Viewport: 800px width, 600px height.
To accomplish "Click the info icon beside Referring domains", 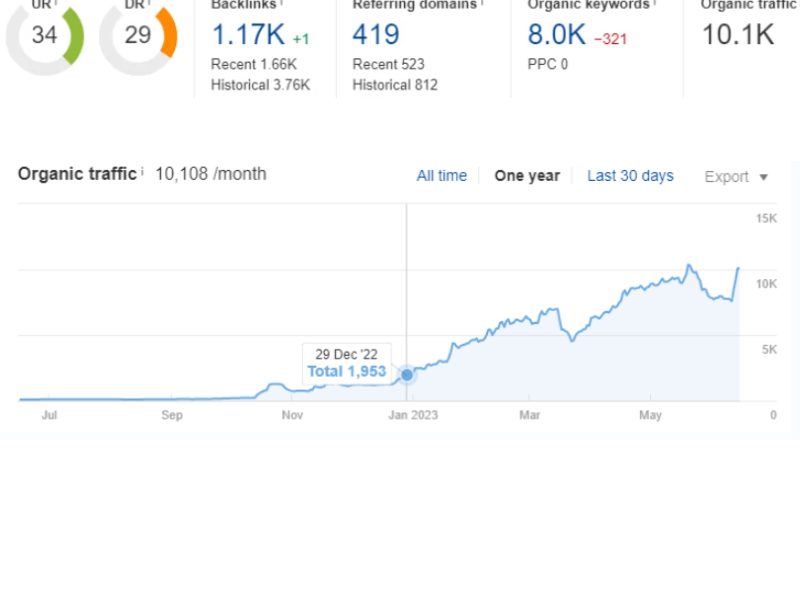I will pyautogui.click(x=481, y=4).
